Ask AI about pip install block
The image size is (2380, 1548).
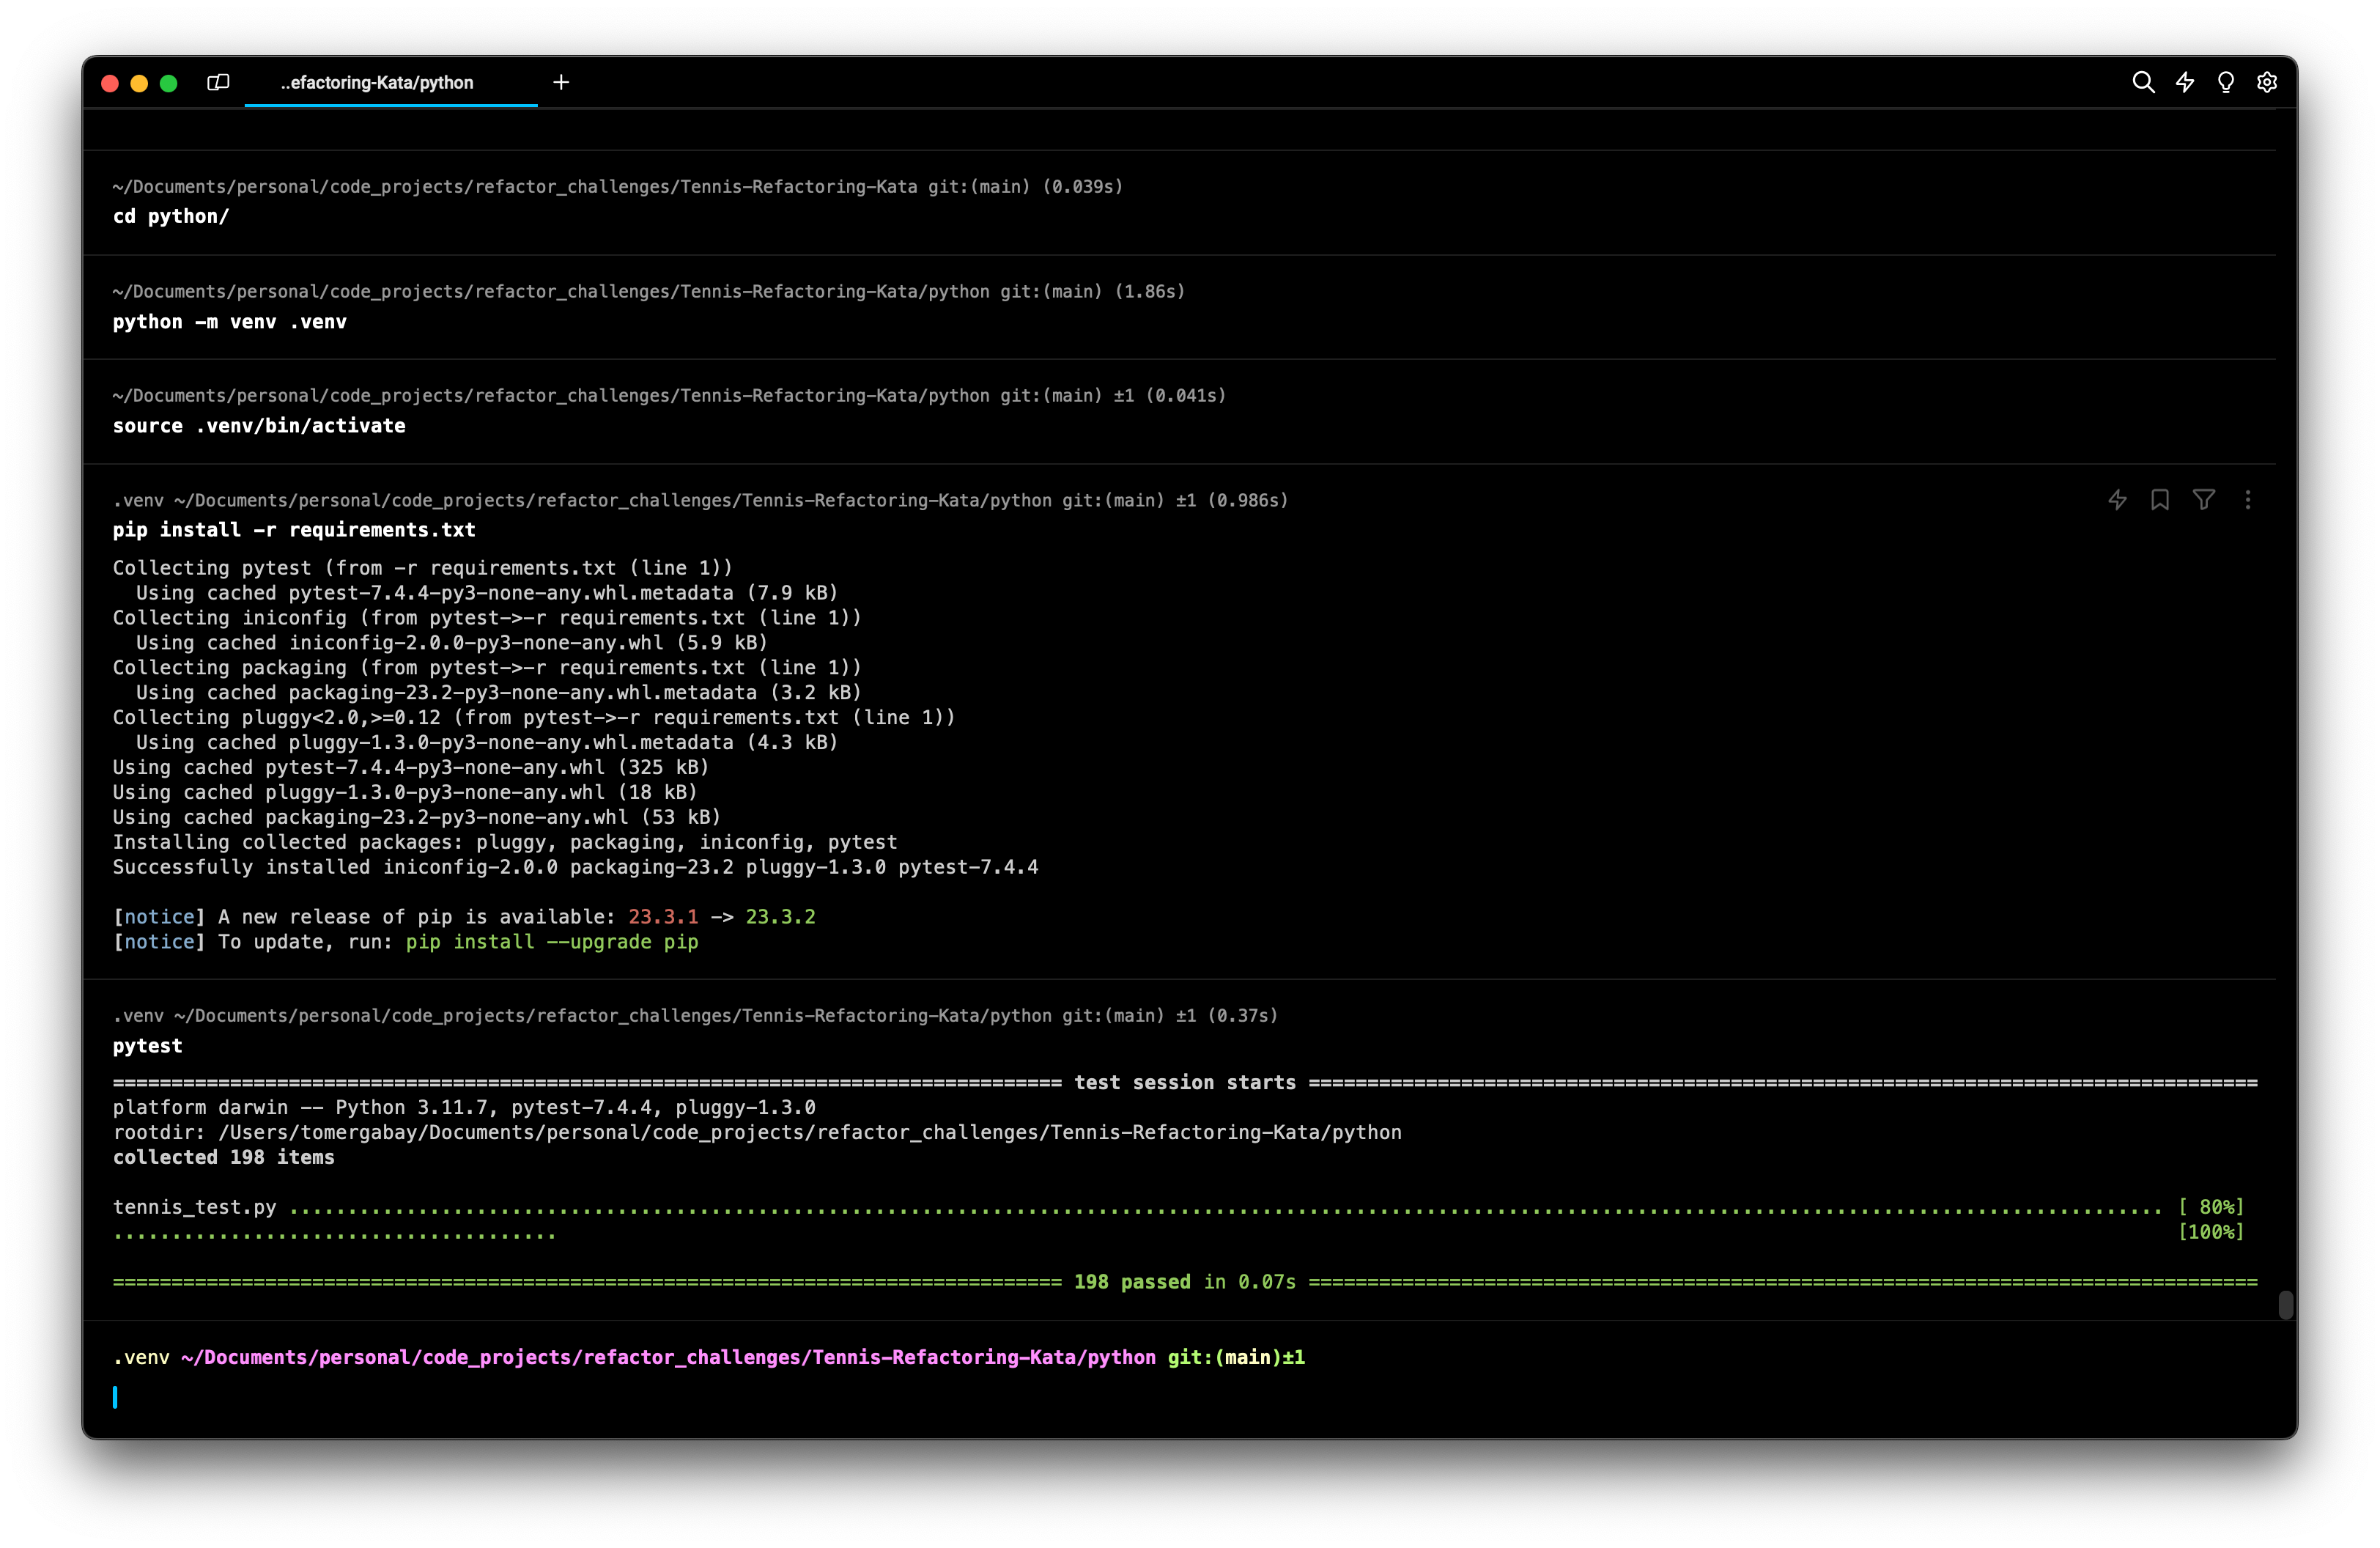[2117, 500]
